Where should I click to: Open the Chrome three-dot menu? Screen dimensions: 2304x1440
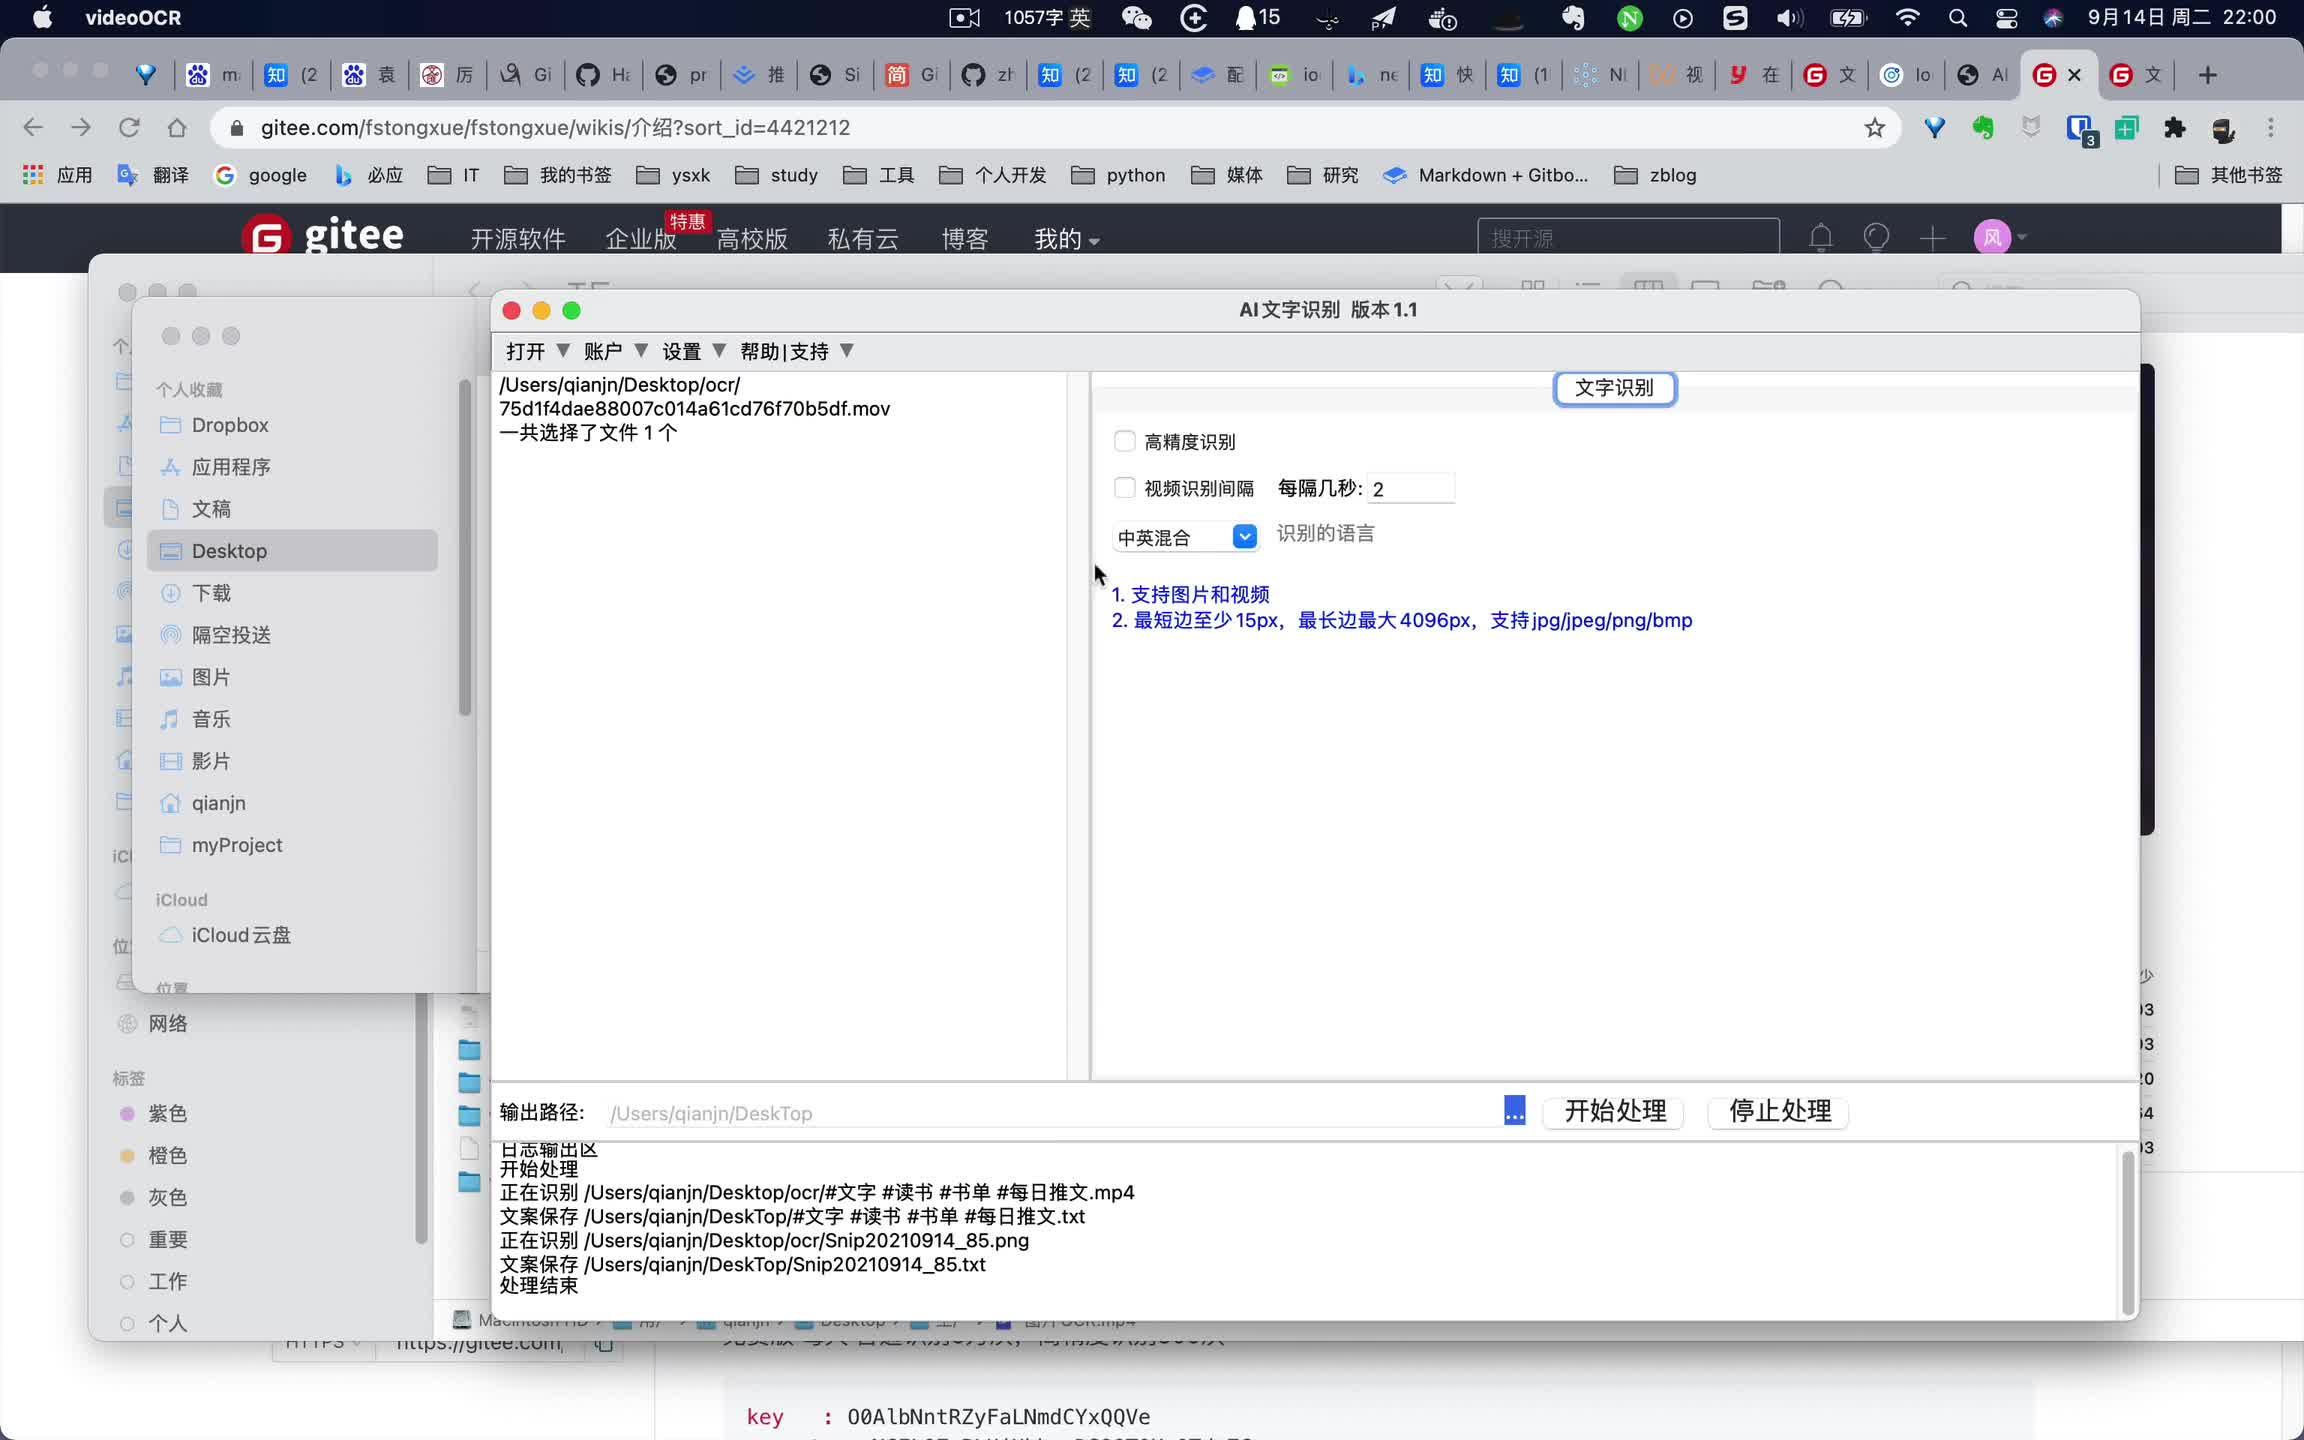click(2271, 127)
